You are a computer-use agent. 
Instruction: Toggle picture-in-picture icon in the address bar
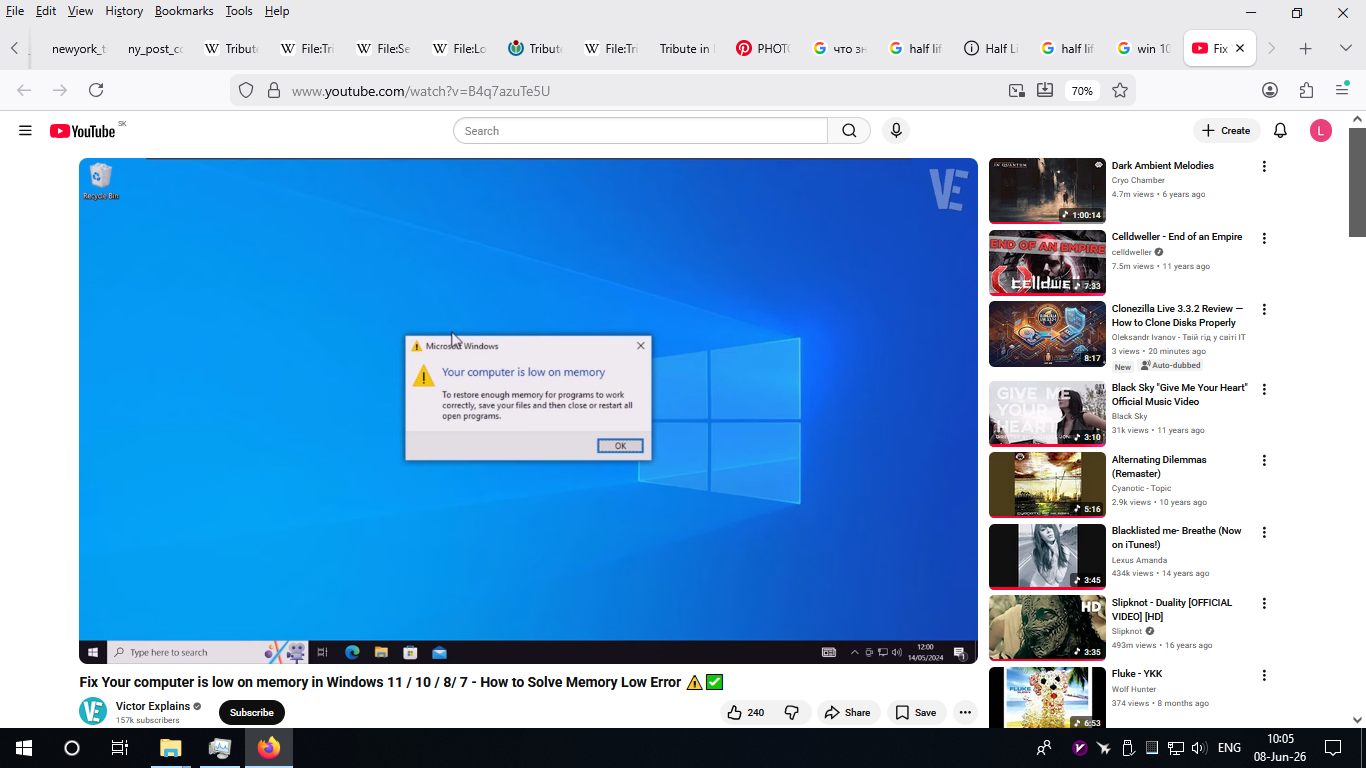1016,90
